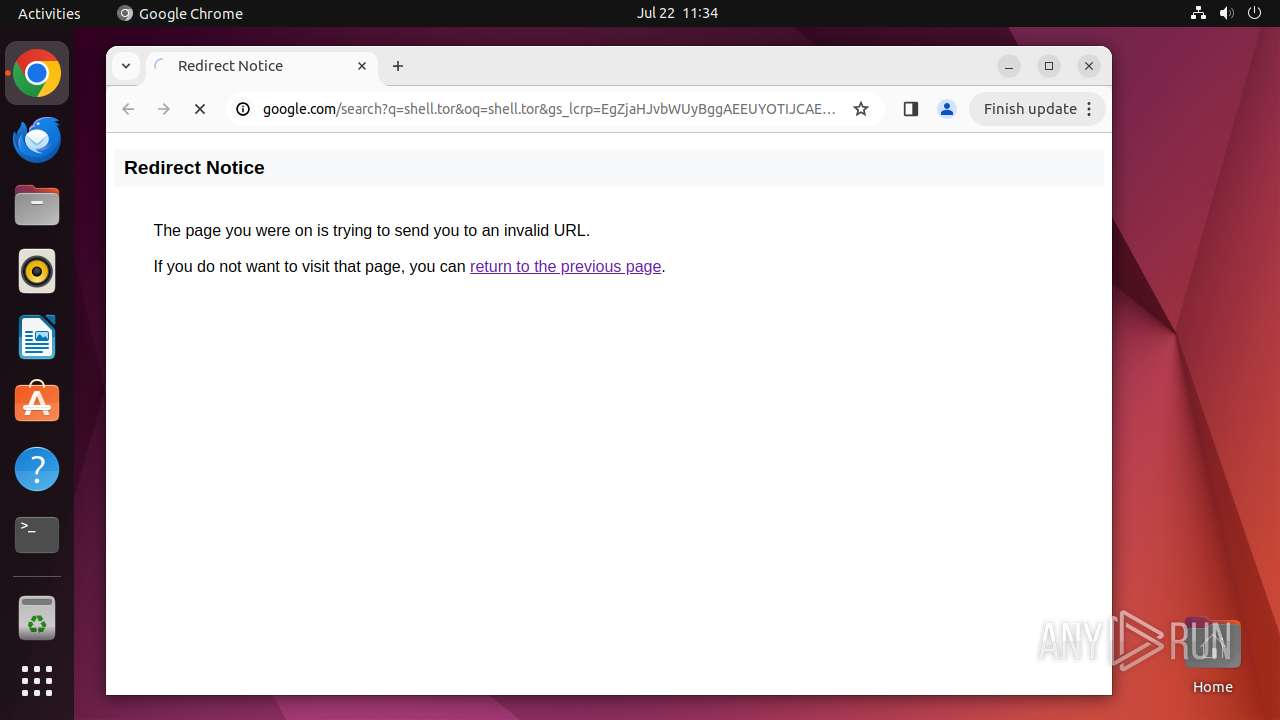Screen dimensions: 1280x720
Task: Close the Chrome window
Action: [1089, 66]
